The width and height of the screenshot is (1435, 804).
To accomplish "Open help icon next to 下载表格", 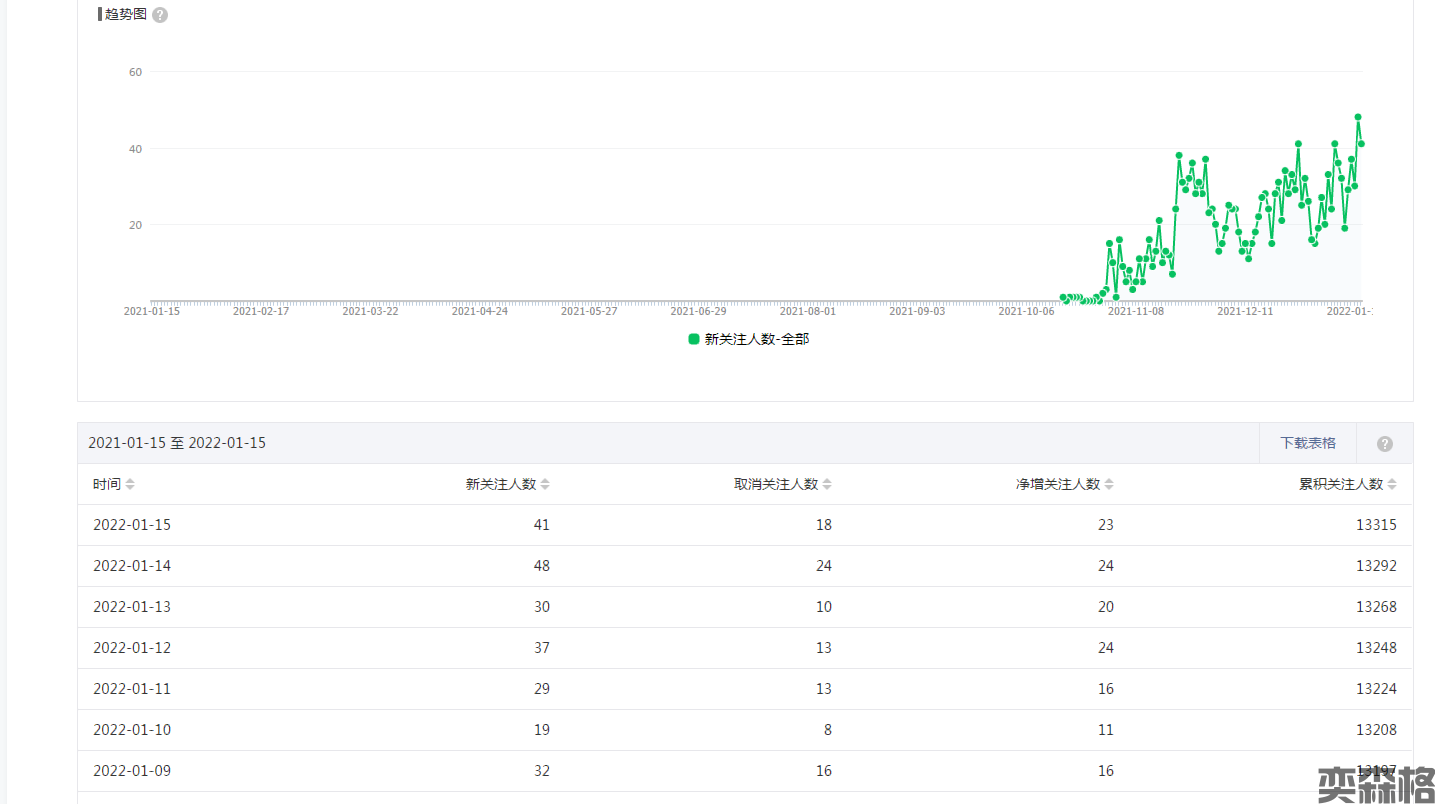I will 1385,444.
